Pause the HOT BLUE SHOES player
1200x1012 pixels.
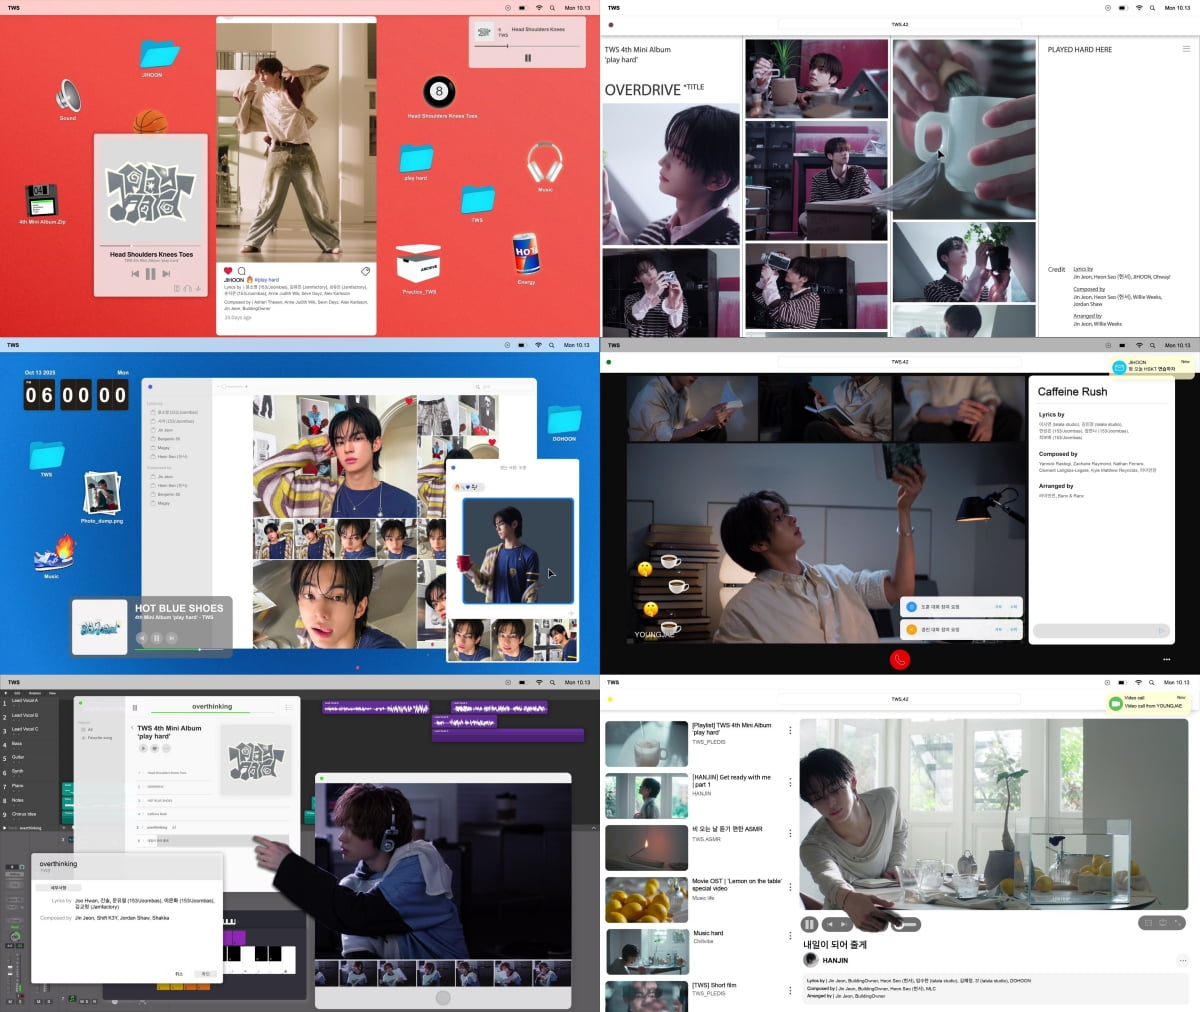tap(156, 638)
